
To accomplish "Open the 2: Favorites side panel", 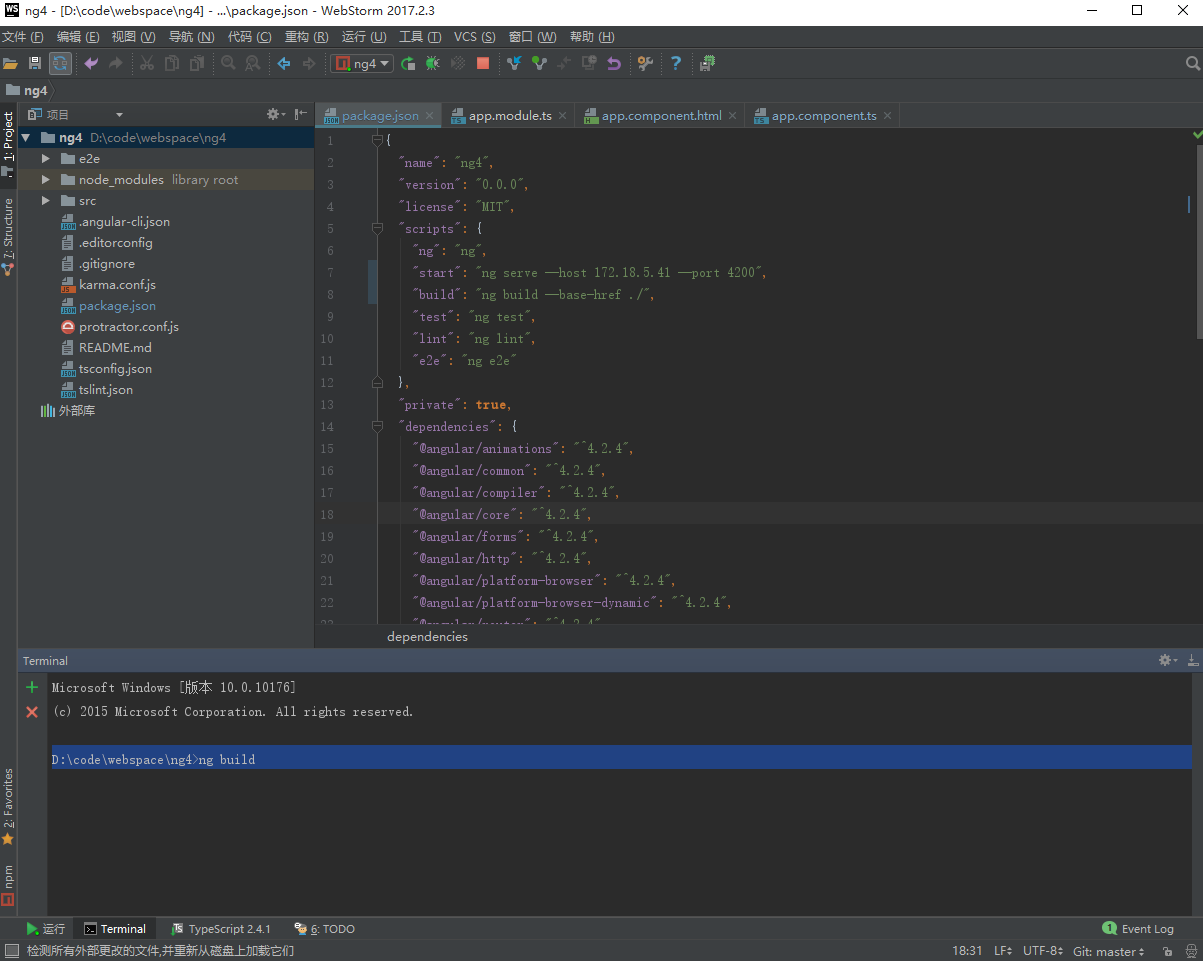I will click(x=8, y=806).
